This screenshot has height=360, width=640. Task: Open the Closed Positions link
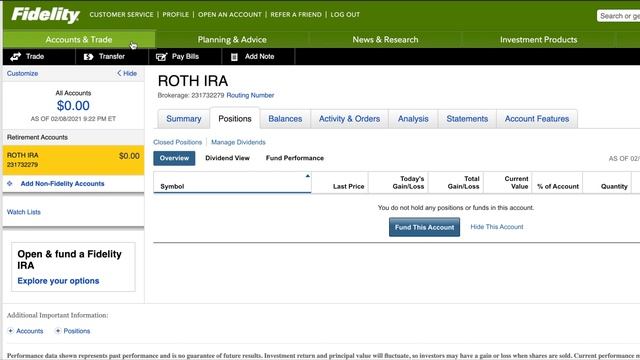coord(178,142)
